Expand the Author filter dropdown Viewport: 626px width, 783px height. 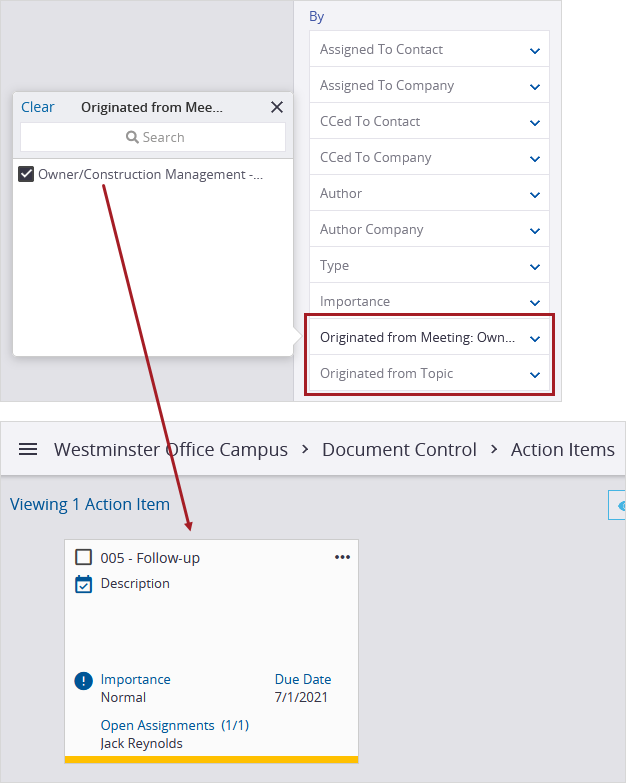tap(429, 193)
